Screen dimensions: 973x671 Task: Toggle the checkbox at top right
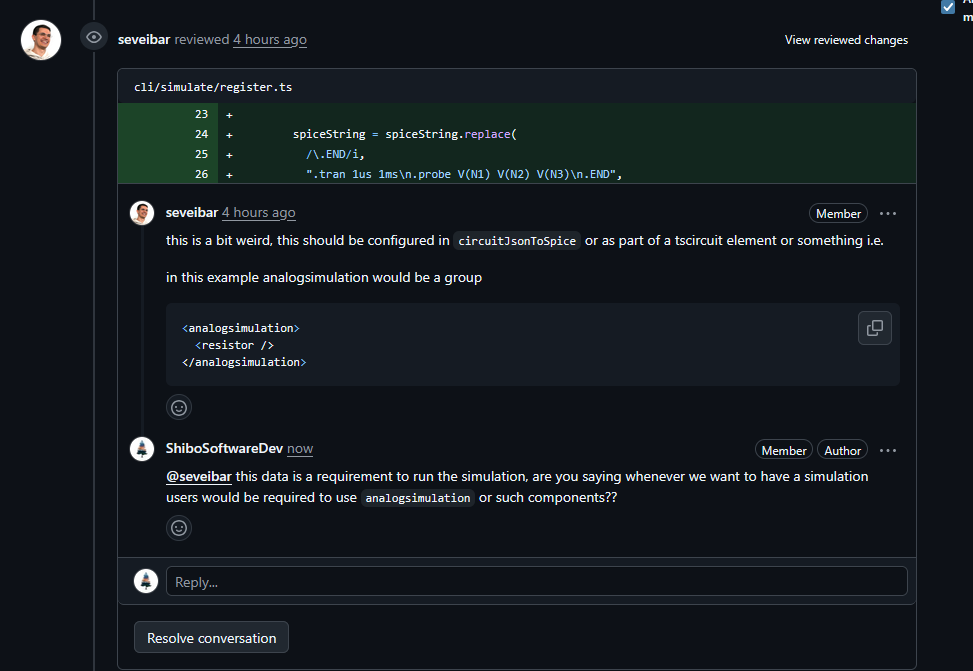(948, 7)
